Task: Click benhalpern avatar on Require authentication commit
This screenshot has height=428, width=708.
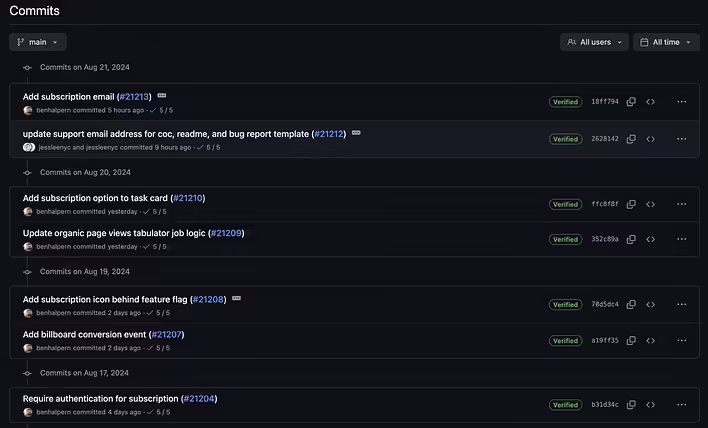Action: tap(28, 412)
